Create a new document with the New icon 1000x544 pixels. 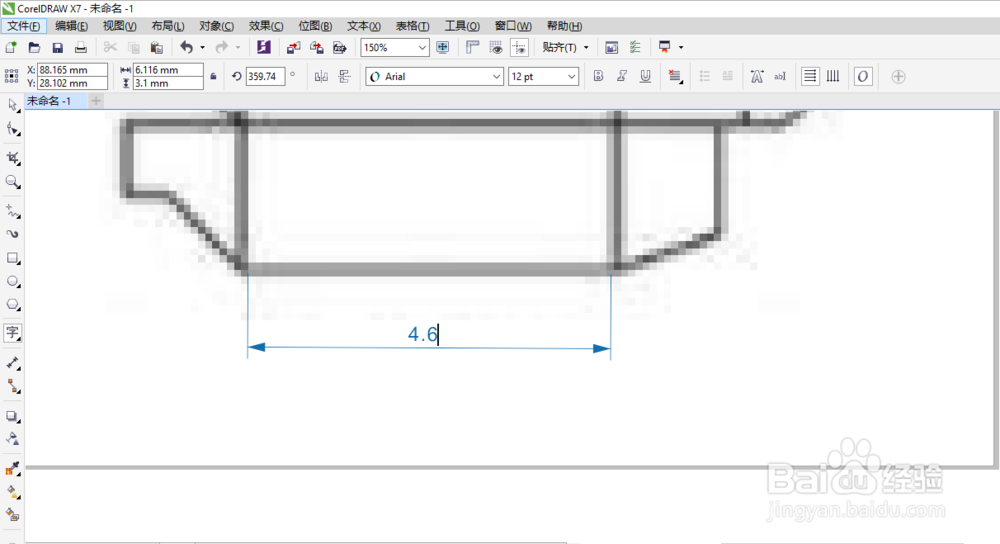tap(11, 47)
